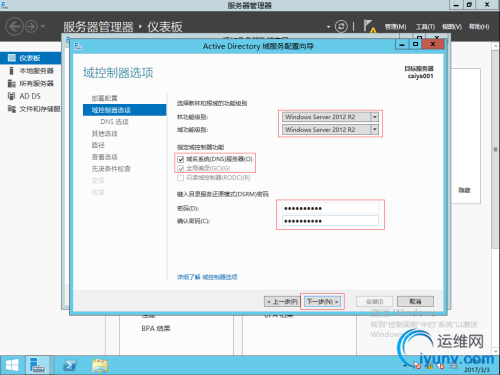Image resolution: width=500 pixels, height=375 pixels.
Task: Open the navigation history dropdown arrow
Action: pos(43,26)
